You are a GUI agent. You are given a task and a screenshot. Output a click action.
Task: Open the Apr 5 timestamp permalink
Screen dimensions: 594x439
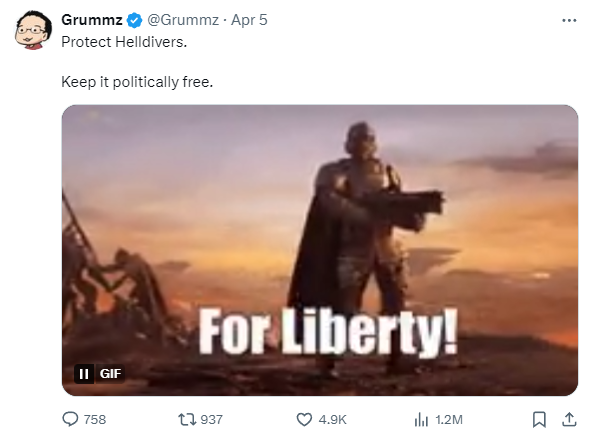pyautogui.click(x=249, y=20)
